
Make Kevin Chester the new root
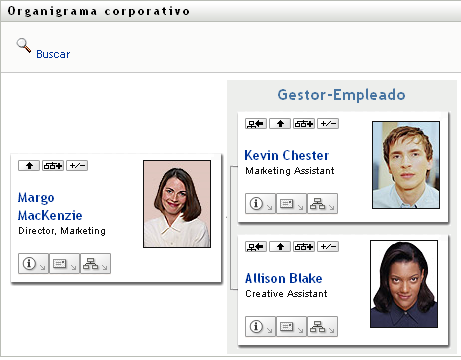click(x=256, y=124)
